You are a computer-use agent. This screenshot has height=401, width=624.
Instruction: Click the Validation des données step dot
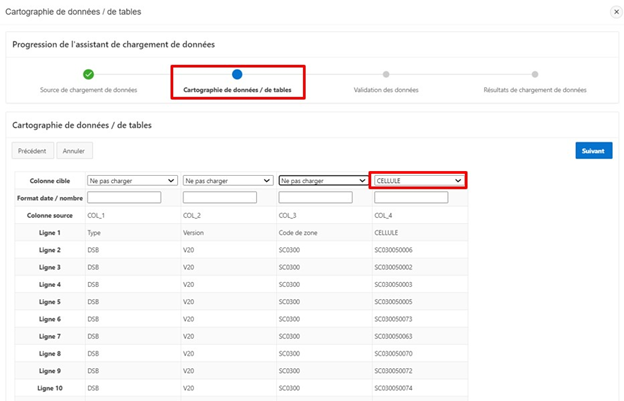tap(386, 74)
